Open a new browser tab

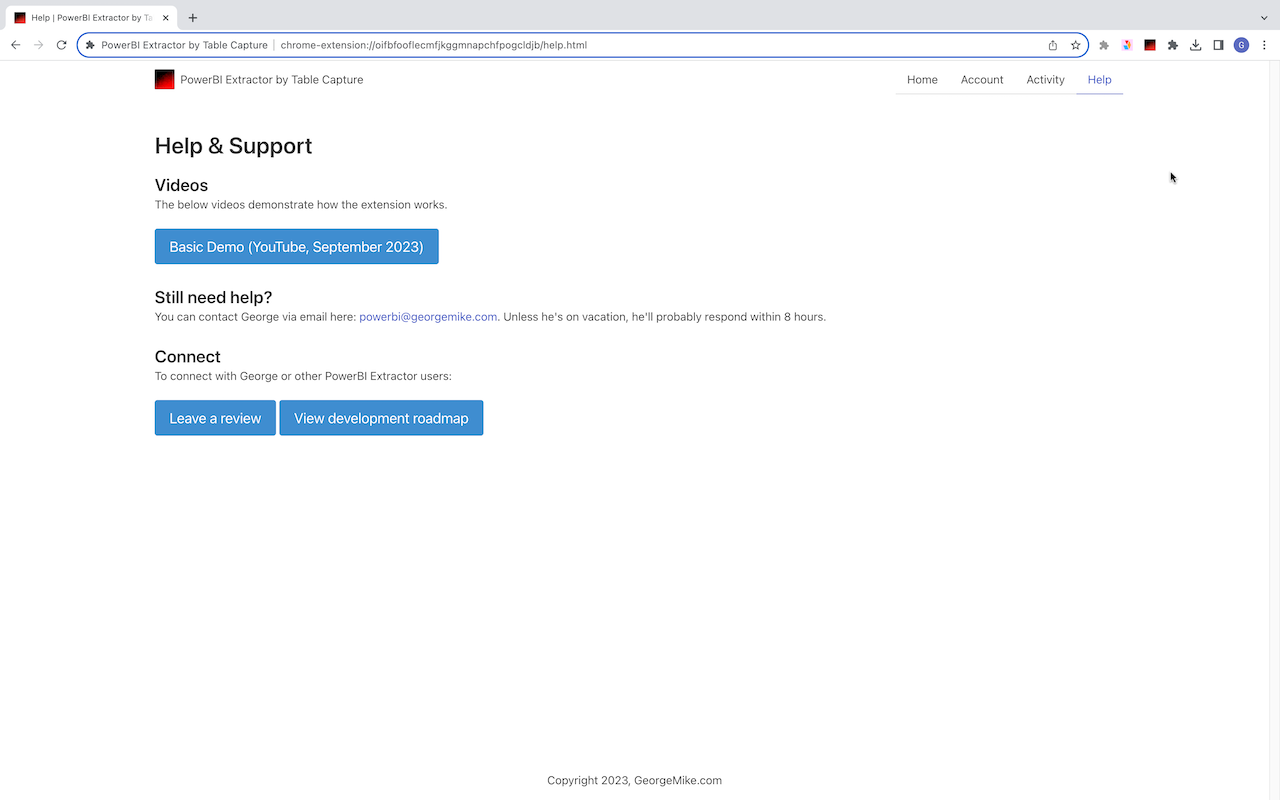pos(193,18)
